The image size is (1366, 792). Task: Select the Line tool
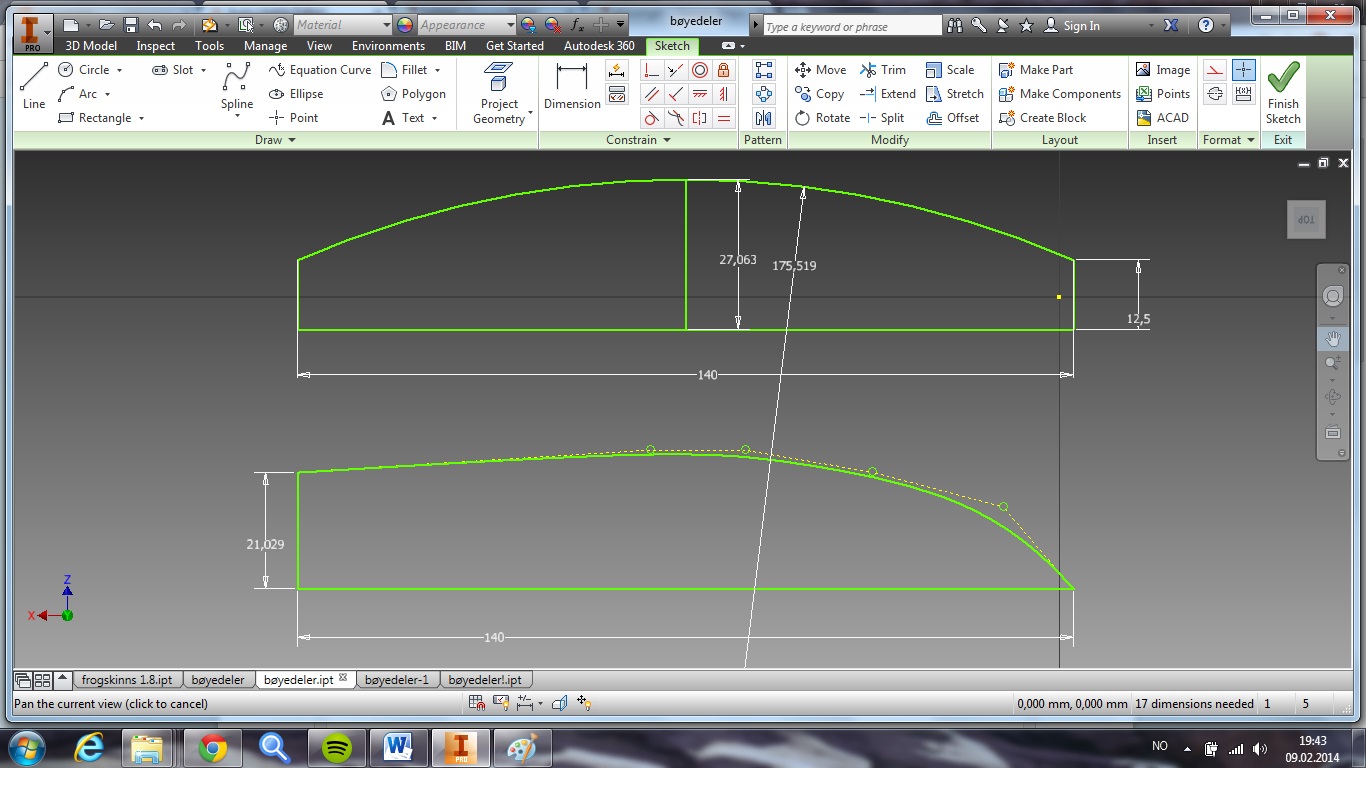click(x=34, y=86)
